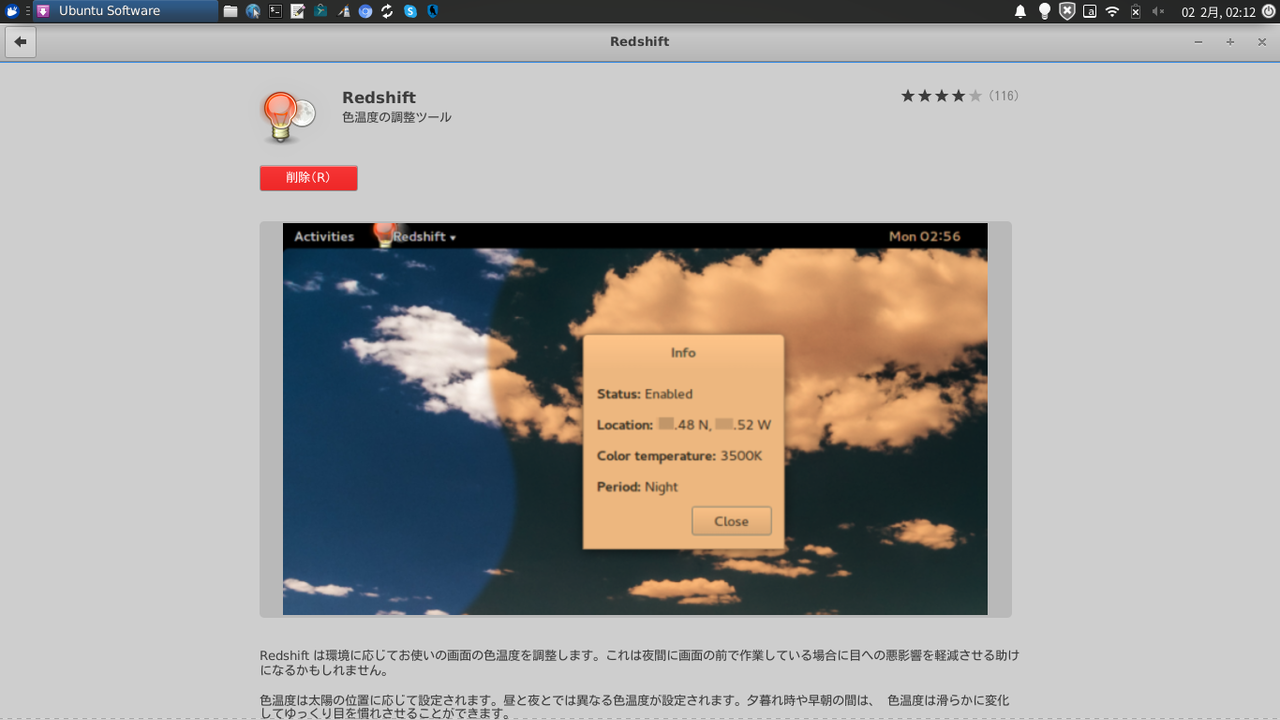
Task: Open the Xfce whisker menu mouse icon
Action: [x=12, y=11]
